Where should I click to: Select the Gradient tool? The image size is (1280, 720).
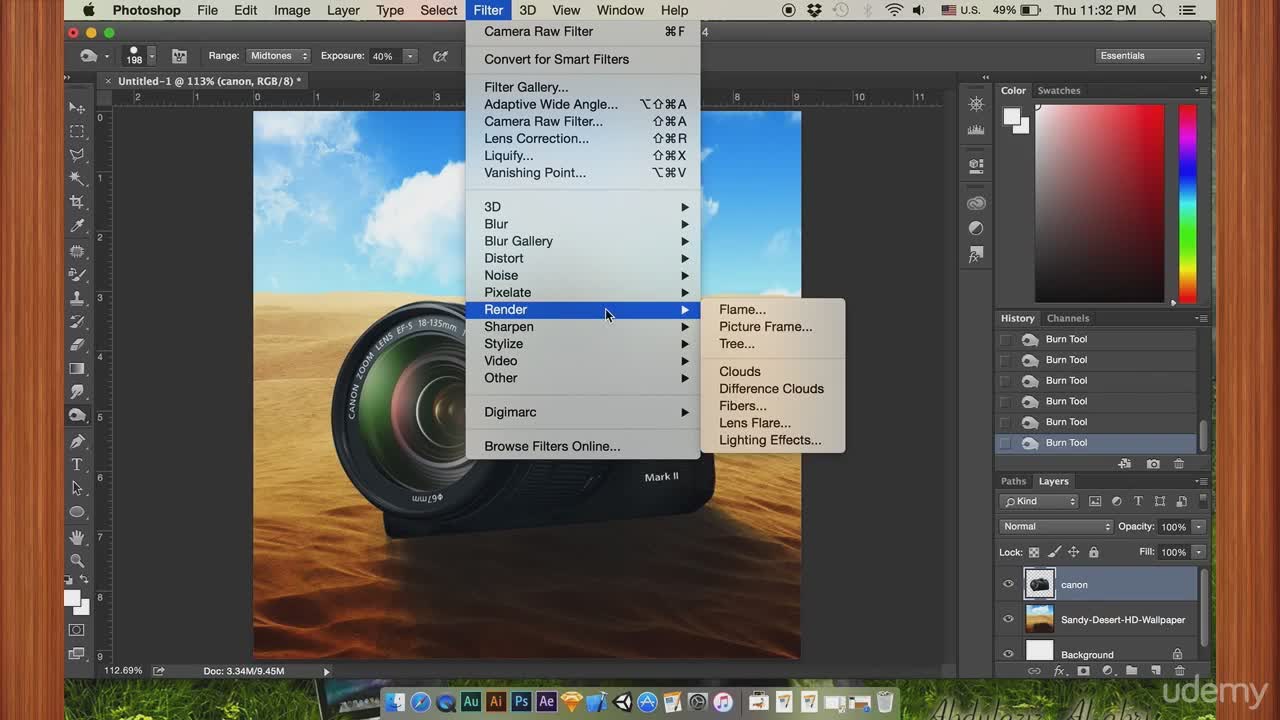77,369
